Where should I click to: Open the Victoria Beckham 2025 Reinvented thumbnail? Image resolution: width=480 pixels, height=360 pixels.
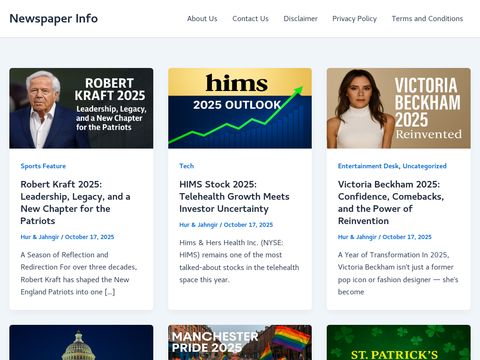point(399,108)
